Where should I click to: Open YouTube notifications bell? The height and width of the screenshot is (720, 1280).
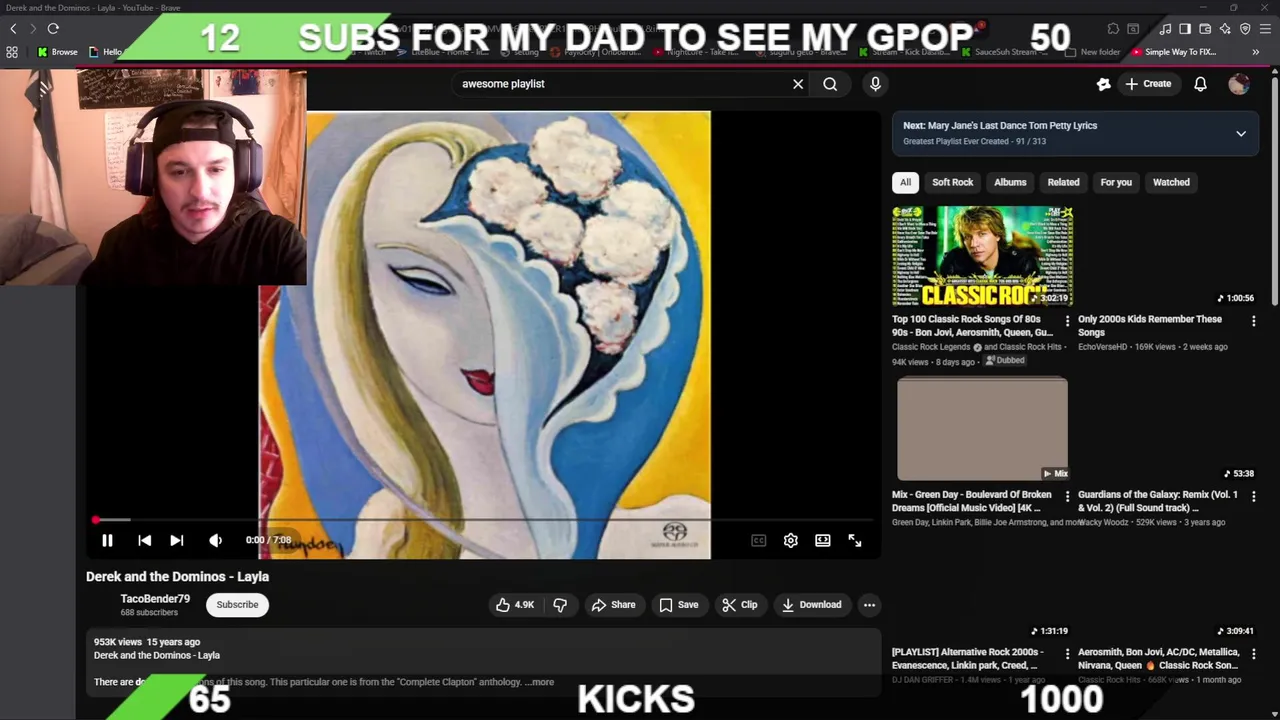[1200, 84]
